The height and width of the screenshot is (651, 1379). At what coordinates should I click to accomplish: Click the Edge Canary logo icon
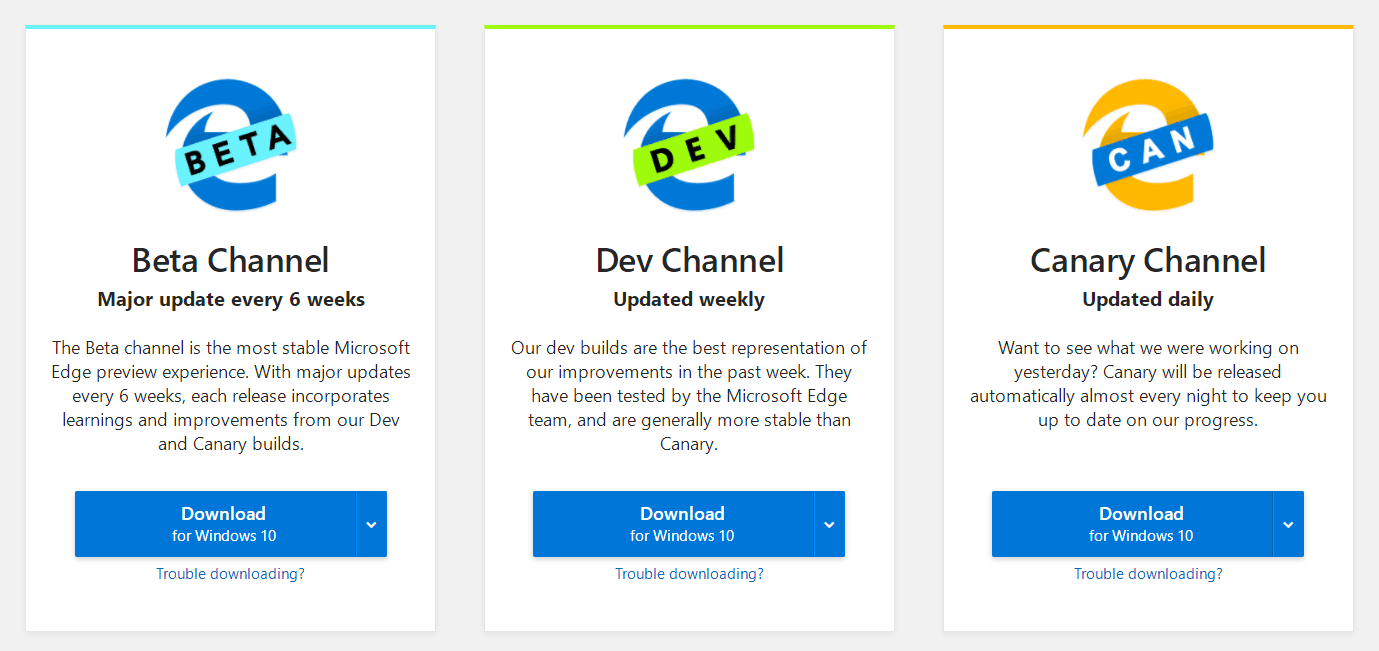[x=1148, y=145]
